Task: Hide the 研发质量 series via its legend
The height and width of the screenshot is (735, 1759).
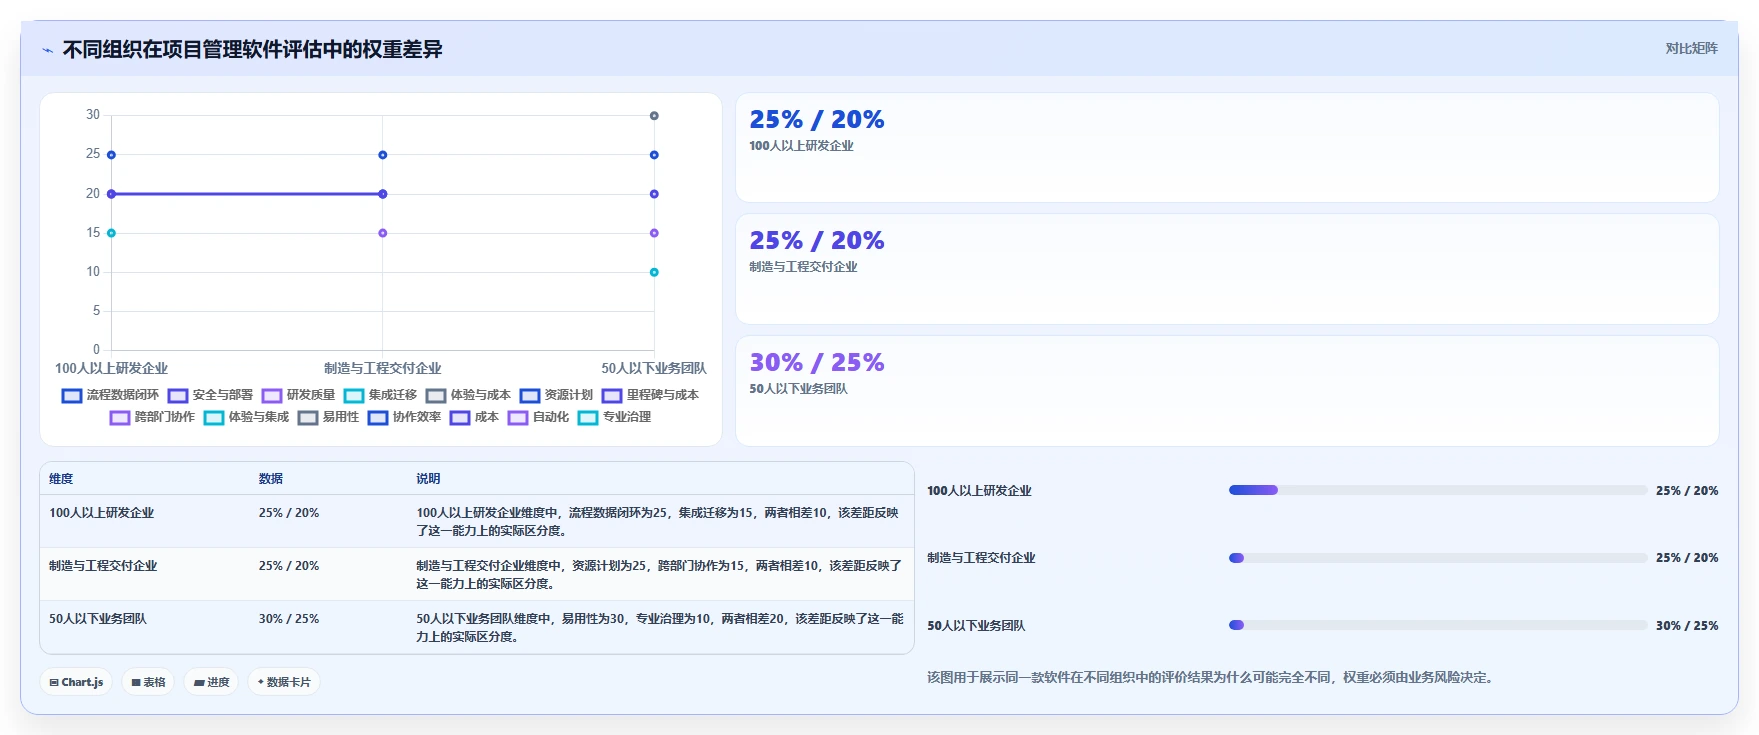Action: pos(298,395)
